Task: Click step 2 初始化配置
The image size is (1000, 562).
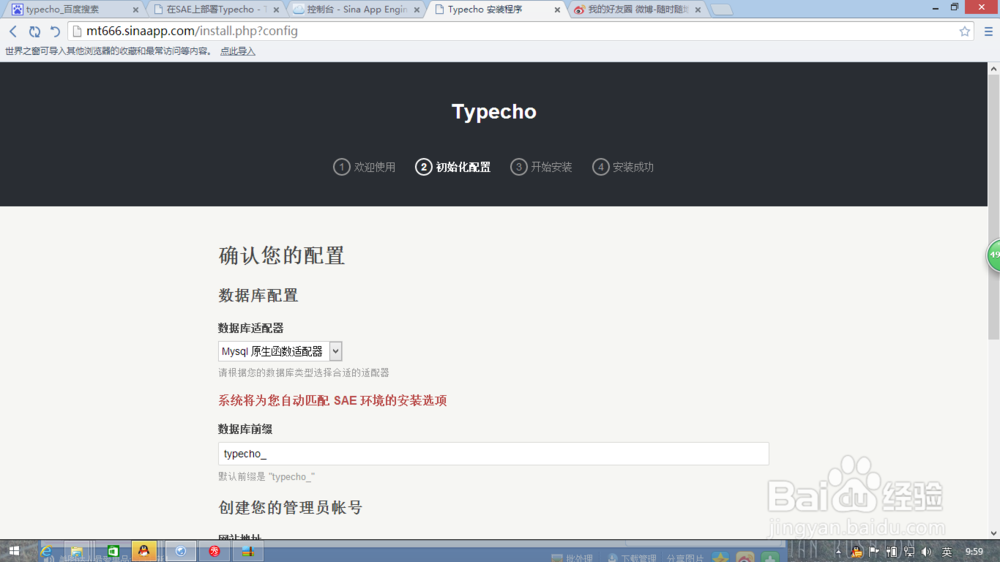Action: [453, 167]
